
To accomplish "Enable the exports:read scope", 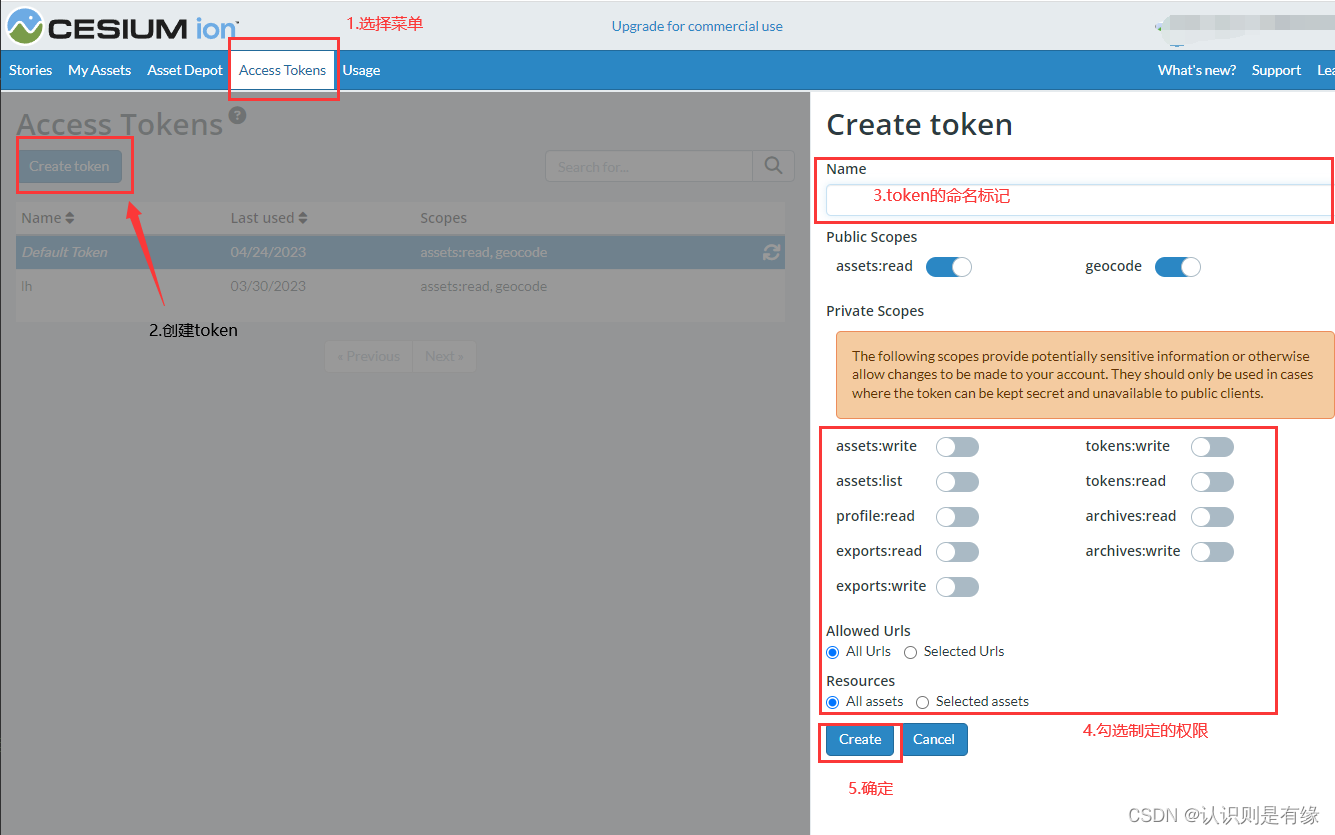I will [957, 552].
